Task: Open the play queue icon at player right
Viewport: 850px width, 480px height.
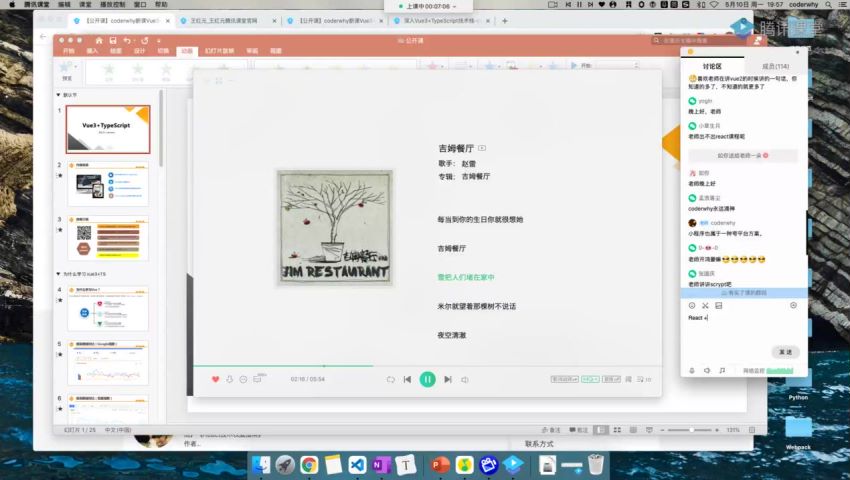Action: pos(643,379)
